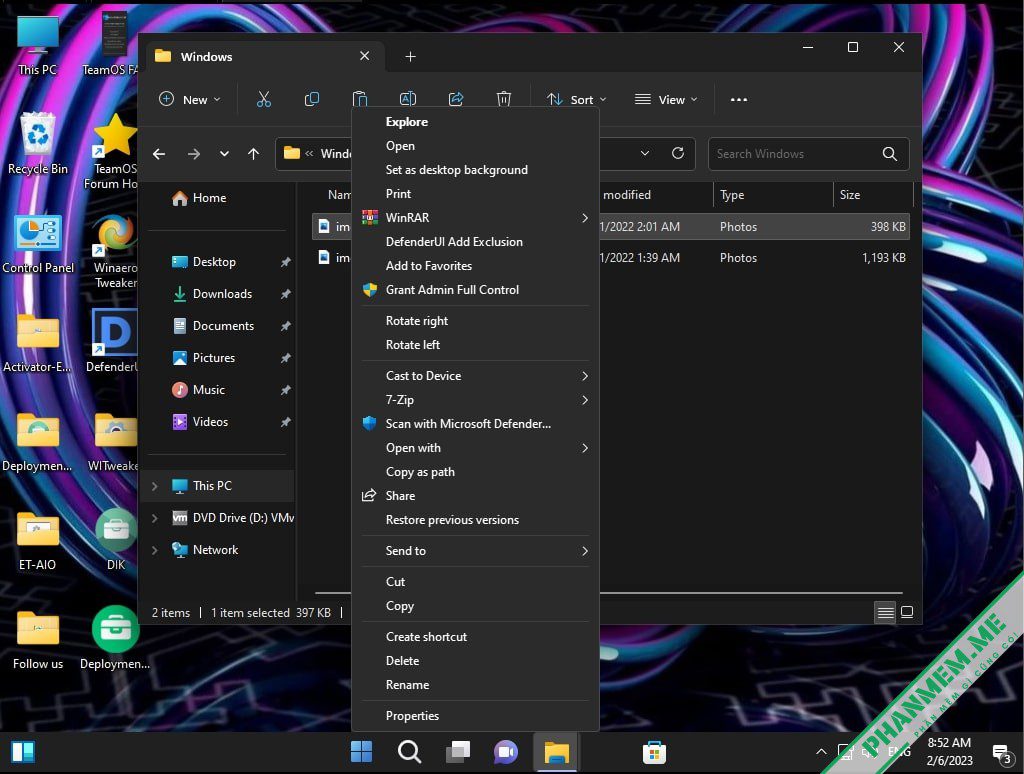Open the New dropdown in toolbar
Image resolution: width=1024 pixels, height=774 pixels.
click(x=190, y=99)
